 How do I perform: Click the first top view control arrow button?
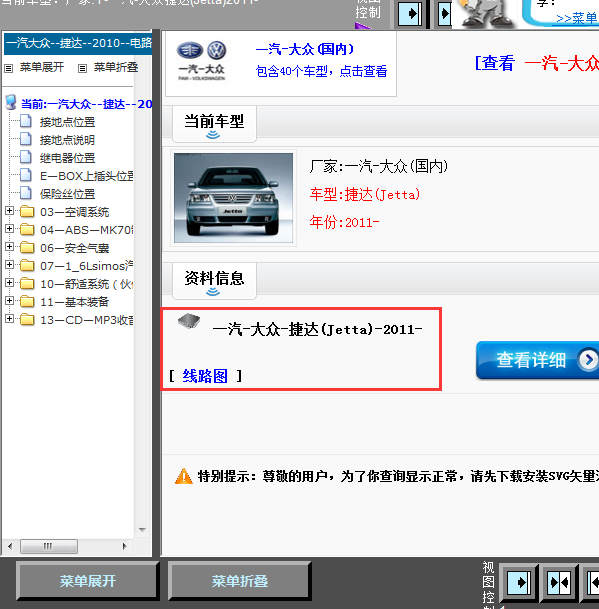point(410,14)
